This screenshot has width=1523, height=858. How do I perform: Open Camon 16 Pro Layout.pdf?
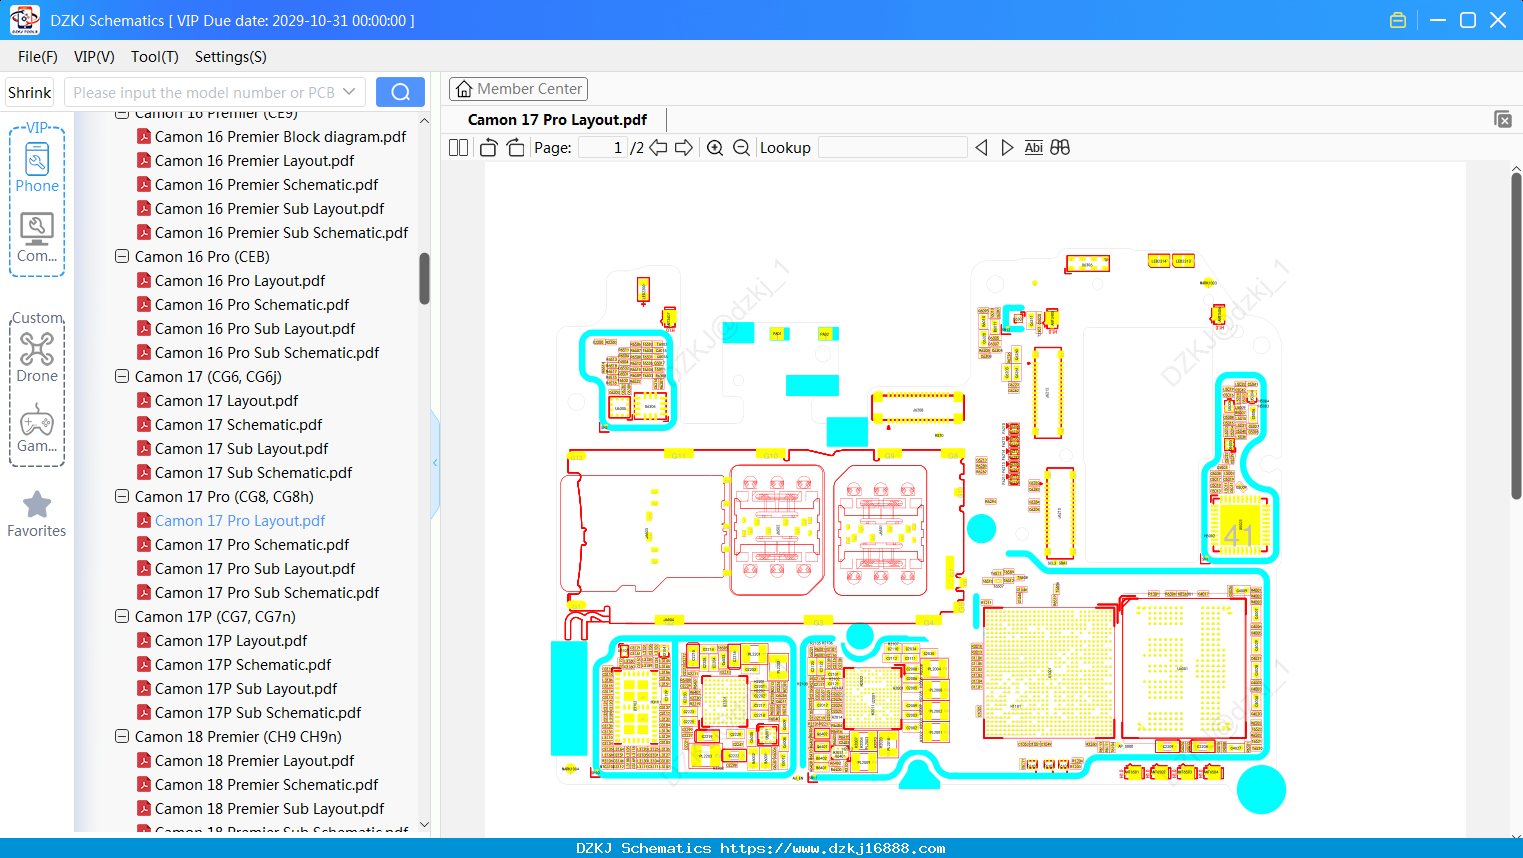(x=240, y=281)
